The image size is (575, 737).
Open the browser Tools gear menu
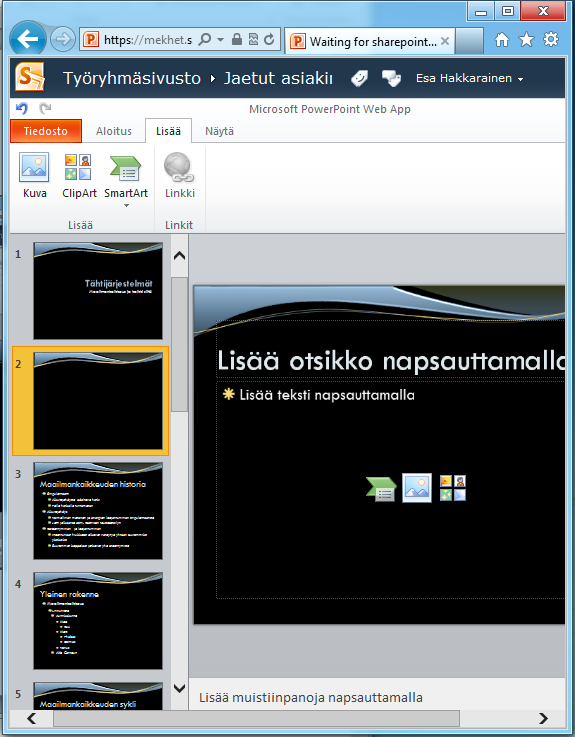click(551, 40)
